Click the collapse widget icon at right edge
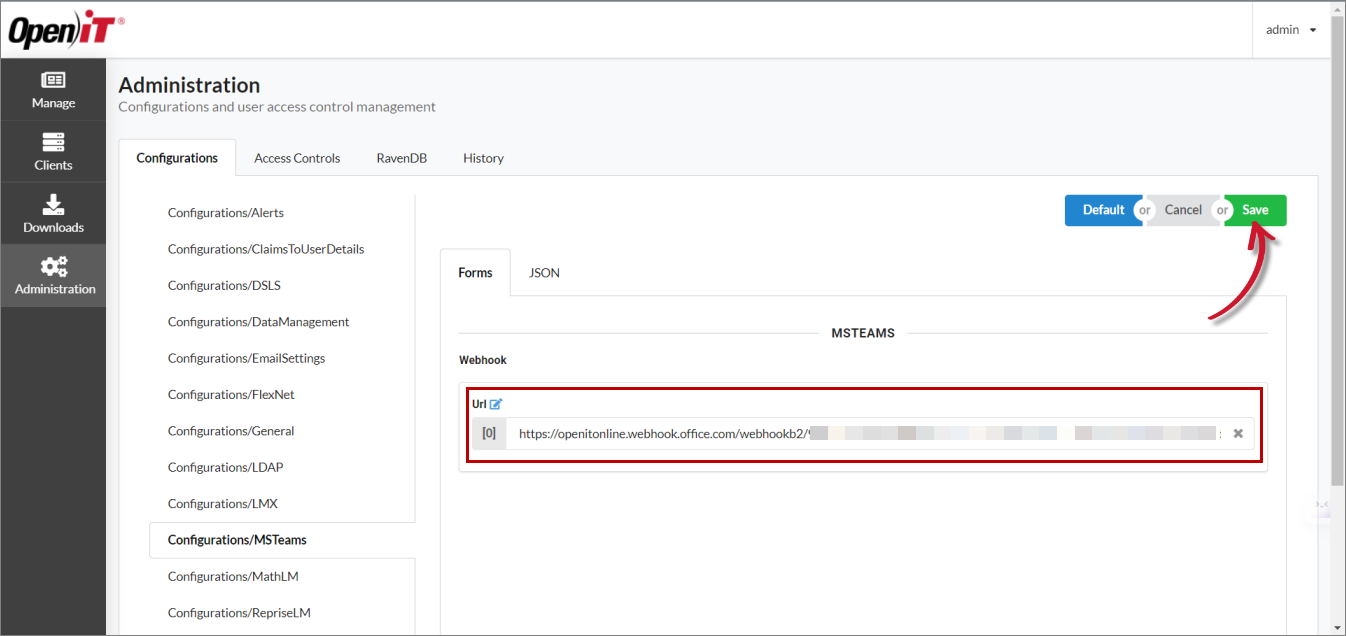Image resolution: width=1346 pixels, height=636 pixels. pos(1323,505)
